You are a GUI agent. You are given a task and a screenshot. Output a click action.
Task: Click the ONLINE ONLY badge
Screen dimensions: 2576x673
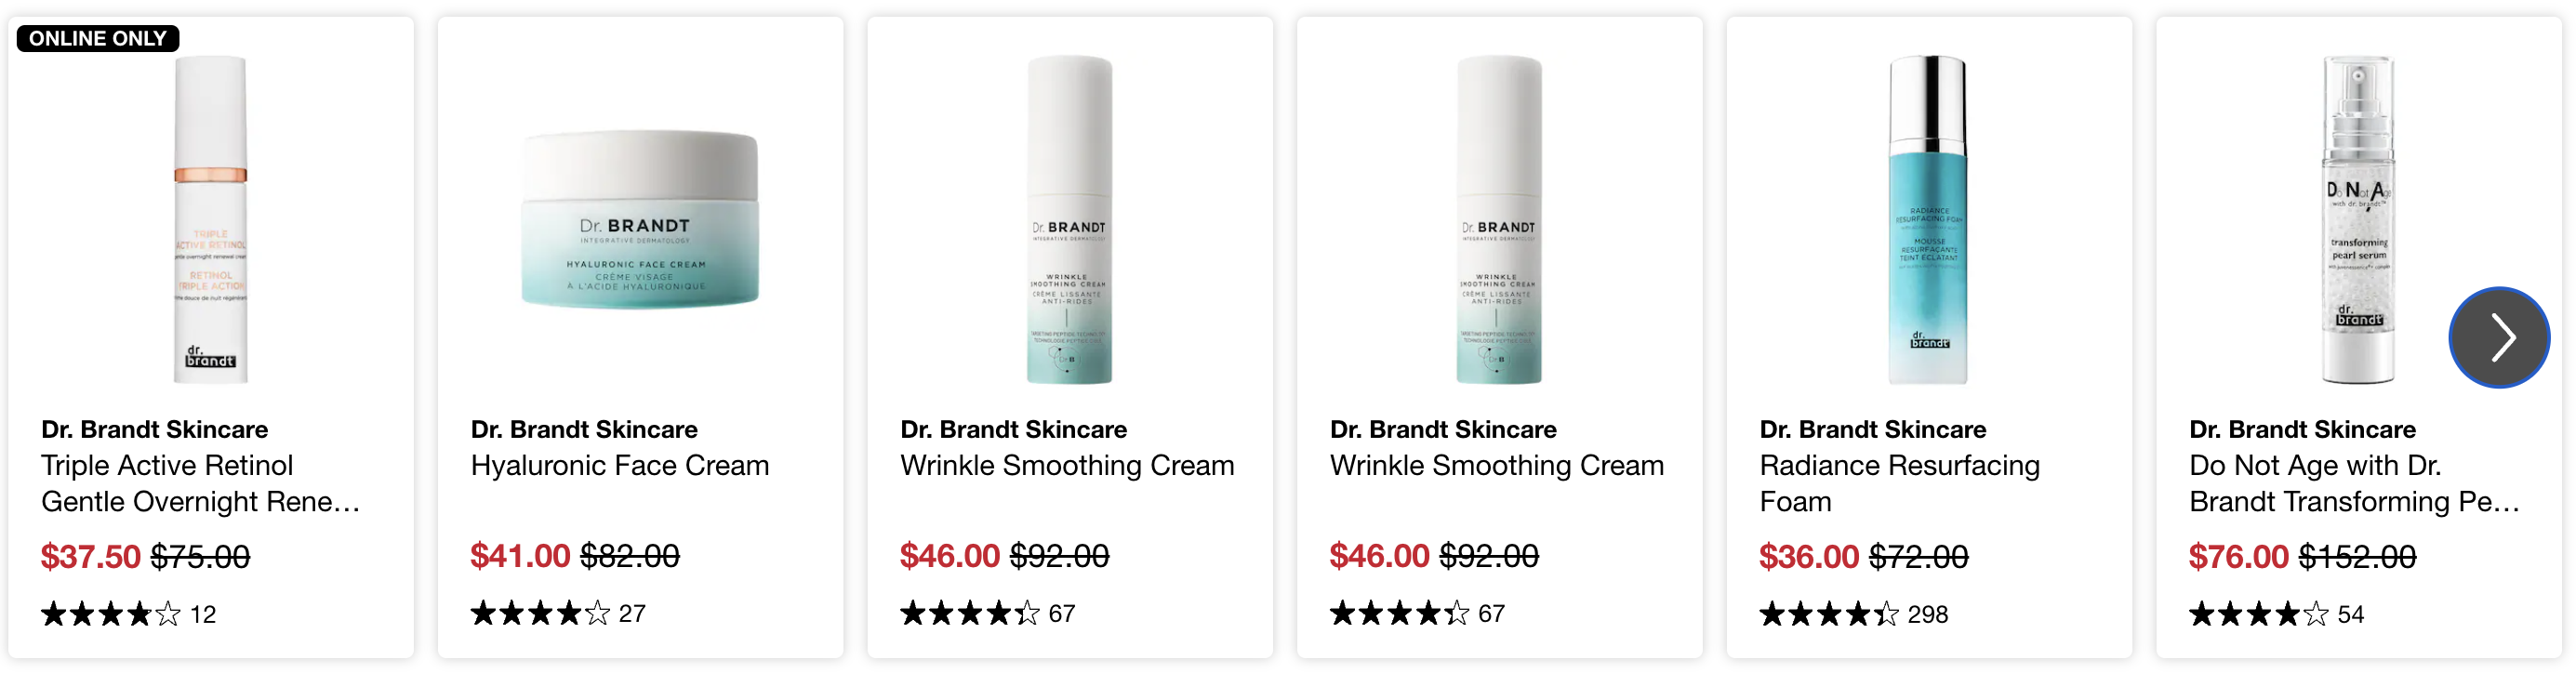(x=98, y=38)
